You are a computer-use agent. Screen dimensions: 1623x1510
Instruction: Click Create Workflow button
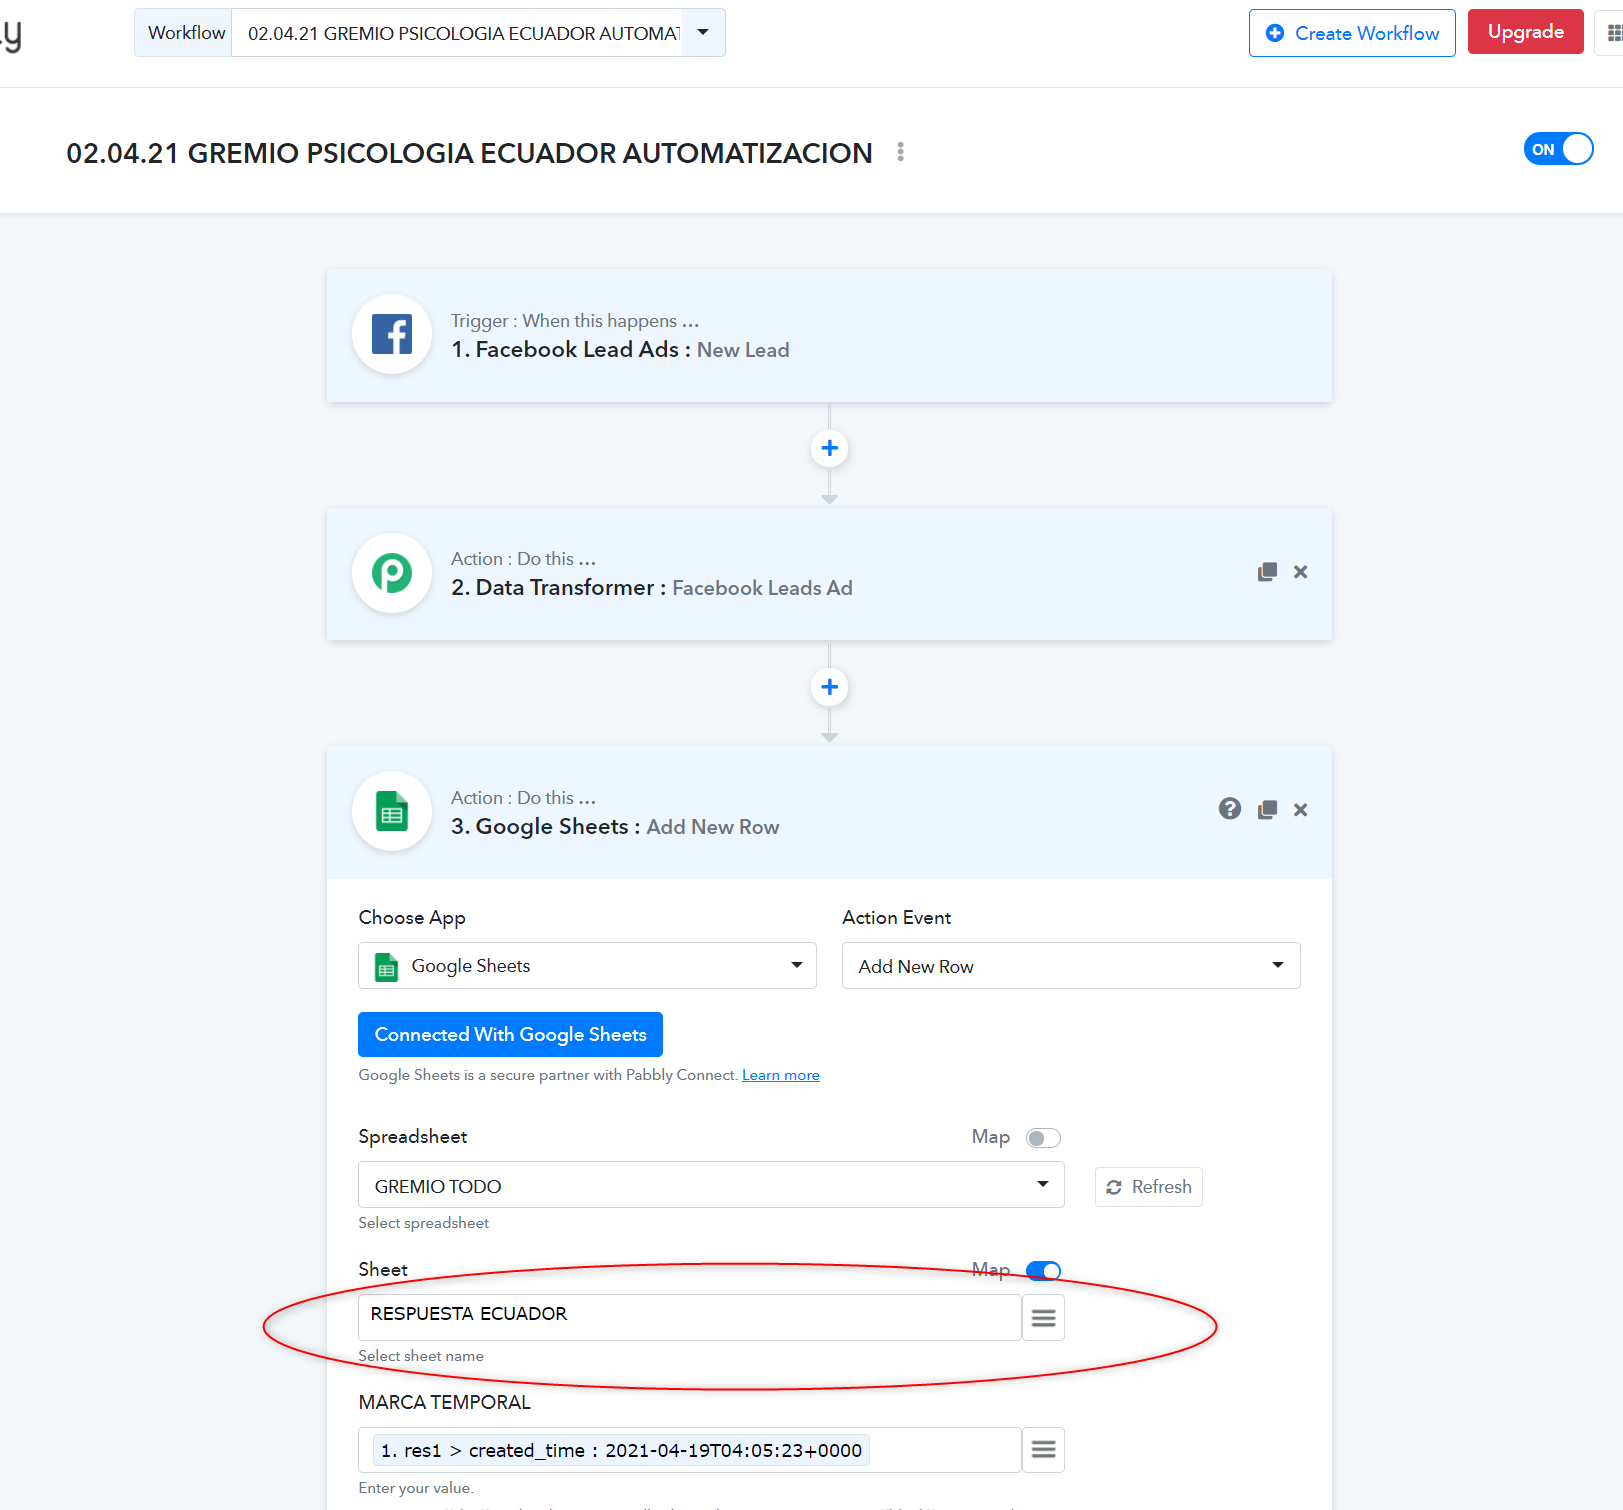coord(1352,33)
